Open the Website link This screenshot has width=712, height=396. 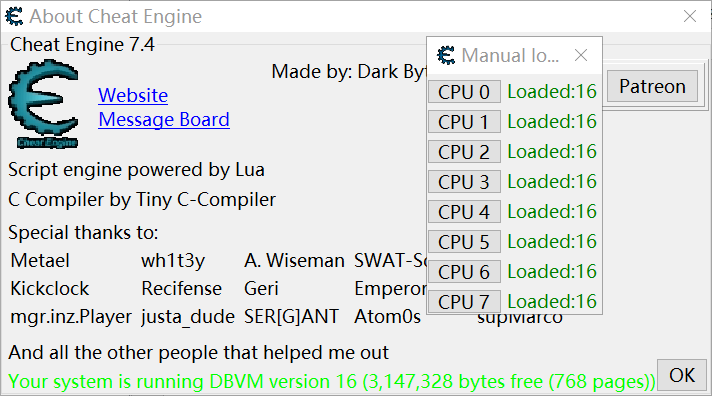[x=133, y=95]
